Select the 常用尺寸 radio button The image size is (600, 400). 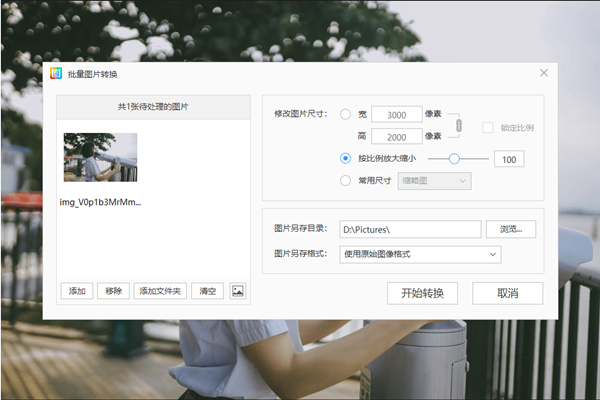point(345,181)
